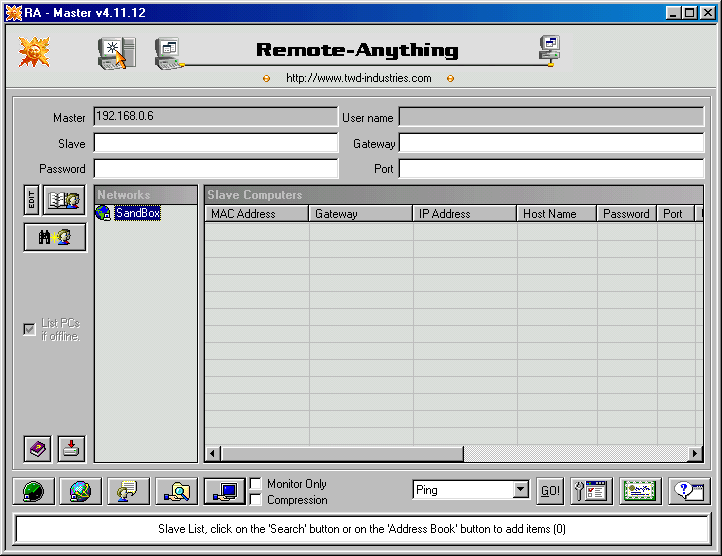Click the Slave input field
Screen dimensions: 722x556
point(216,143)
